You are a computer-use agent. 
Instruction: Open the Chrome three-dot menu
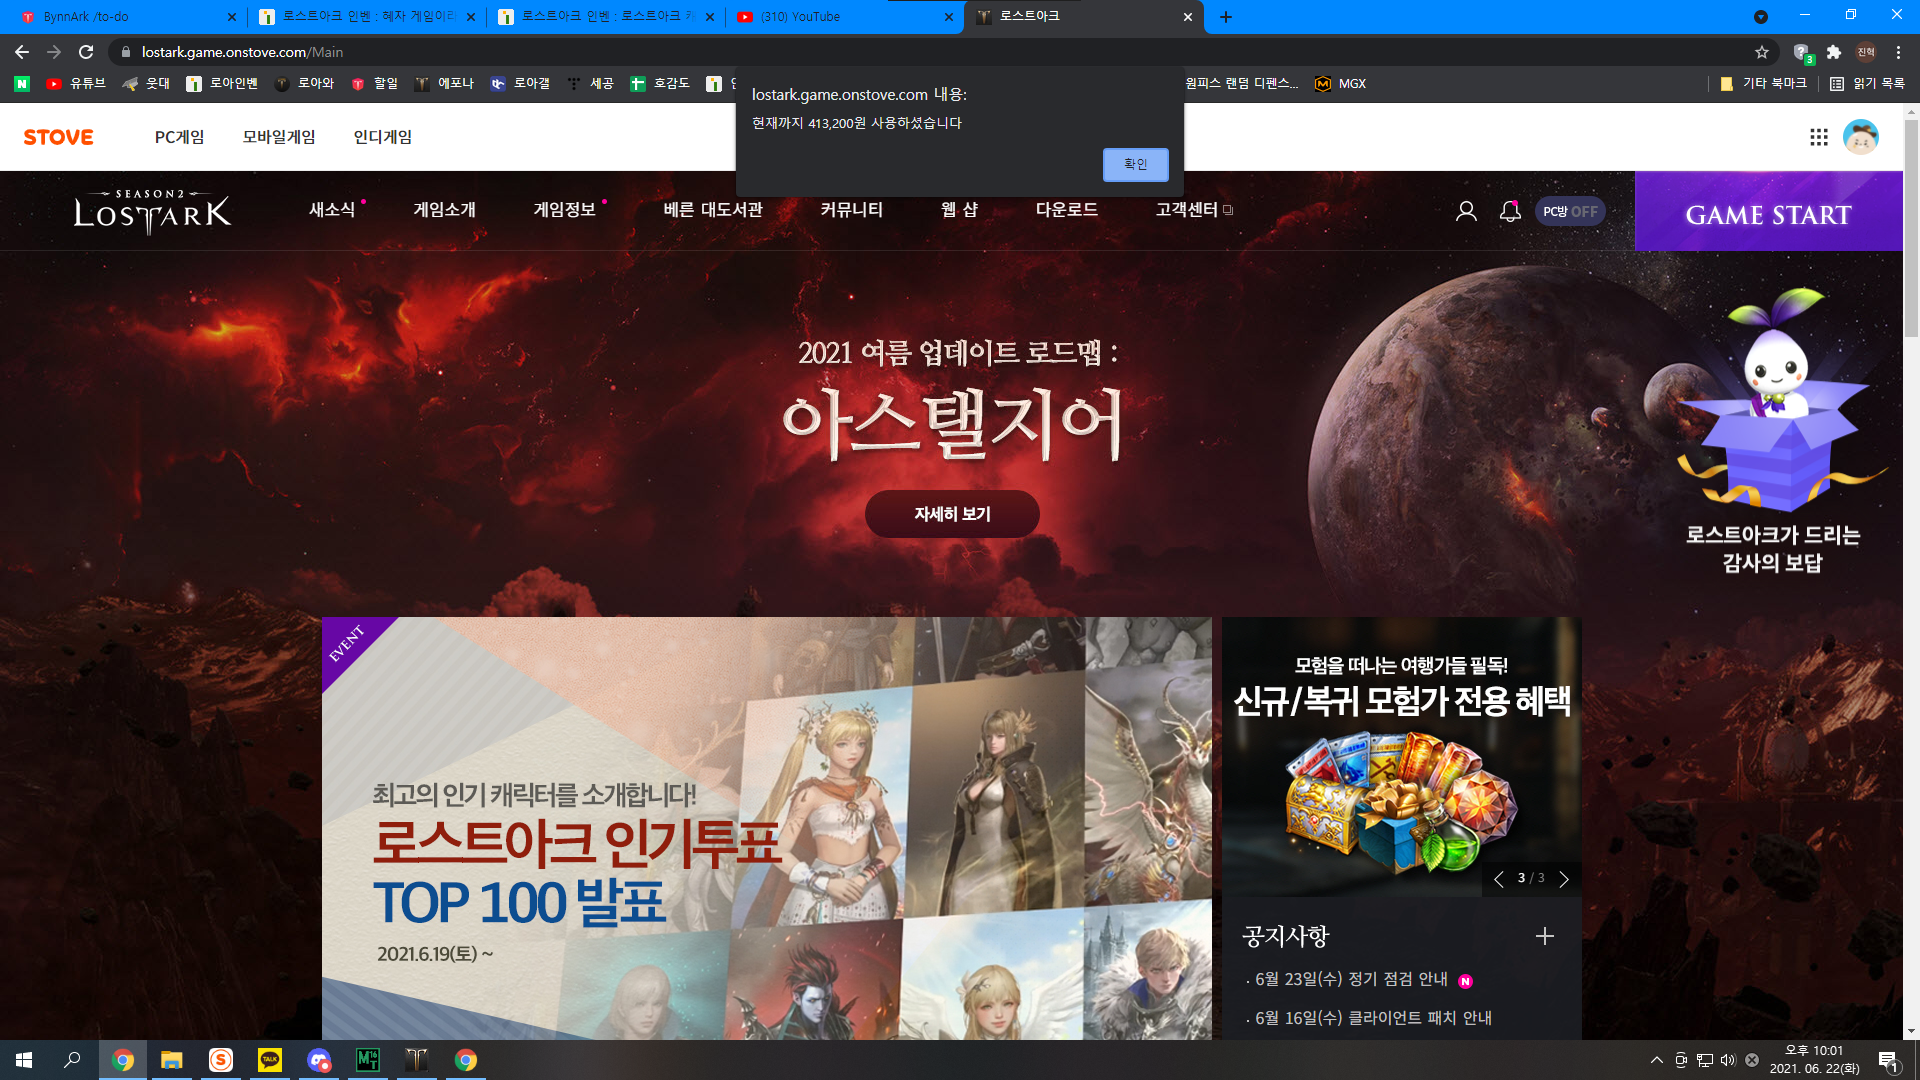1898,52
